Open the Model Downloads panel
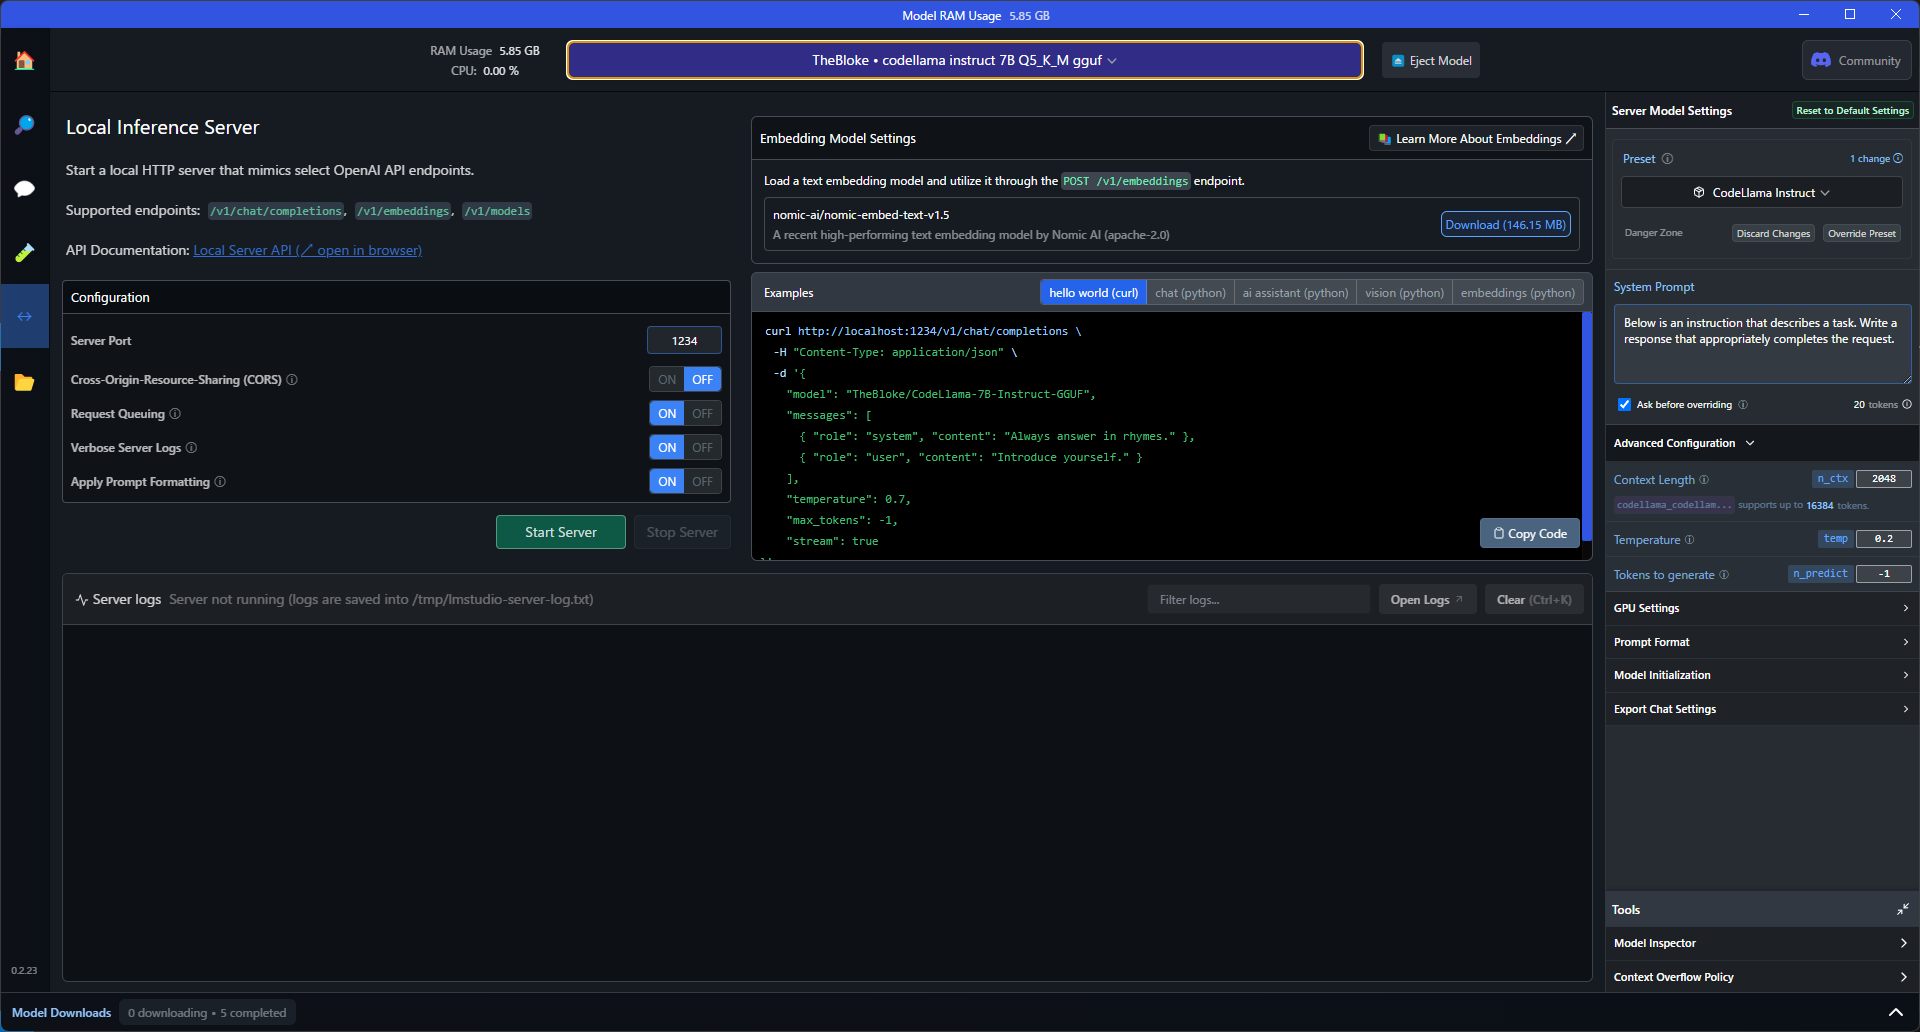Screen dimensions: 1920x1032 coord(61,1012)
